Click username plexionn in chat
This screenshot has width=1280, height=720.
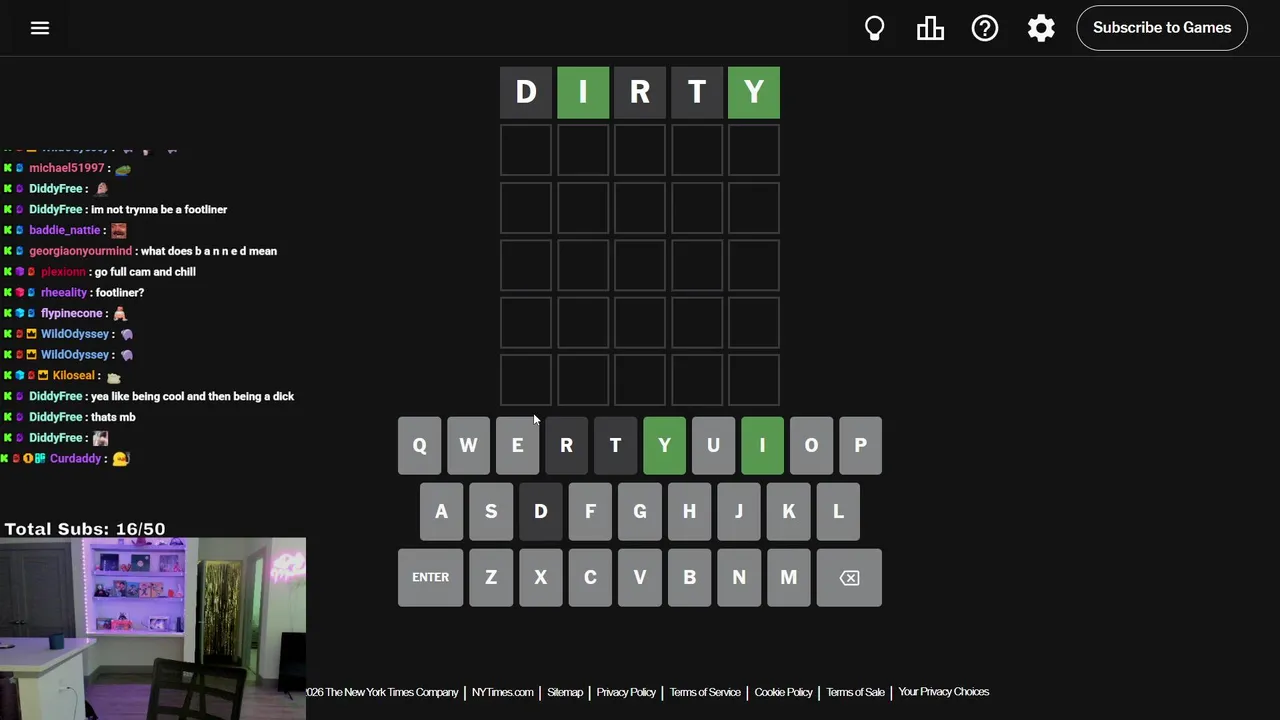[x=63, y=272]
